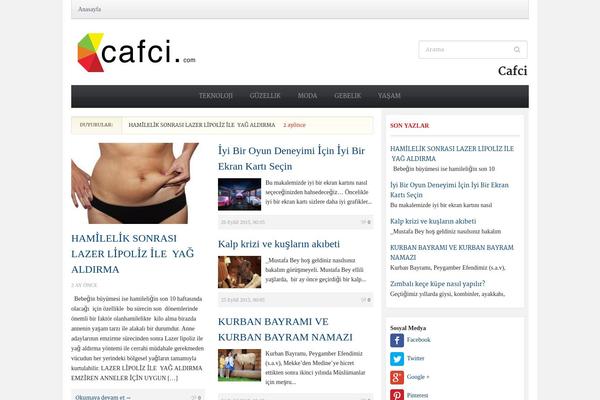
Task: Click Okumaya devam et link
Action: [x=103, y=397]
